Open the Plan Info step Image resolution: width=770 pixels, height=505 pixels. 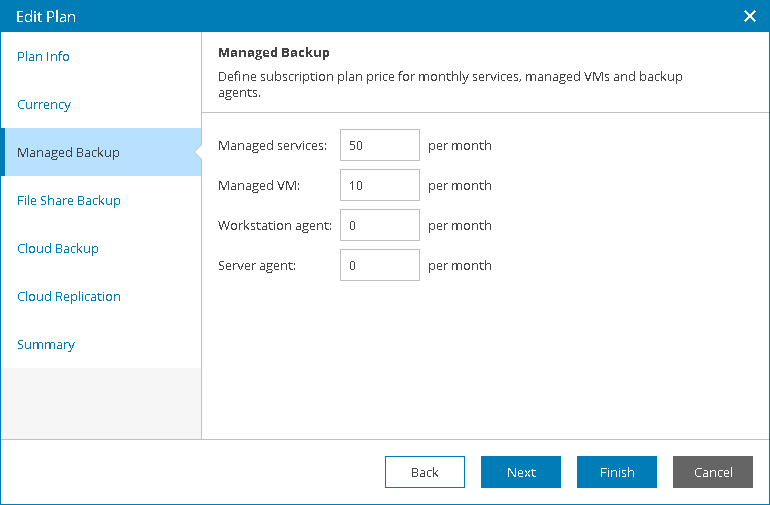click(x=43, y=56)
